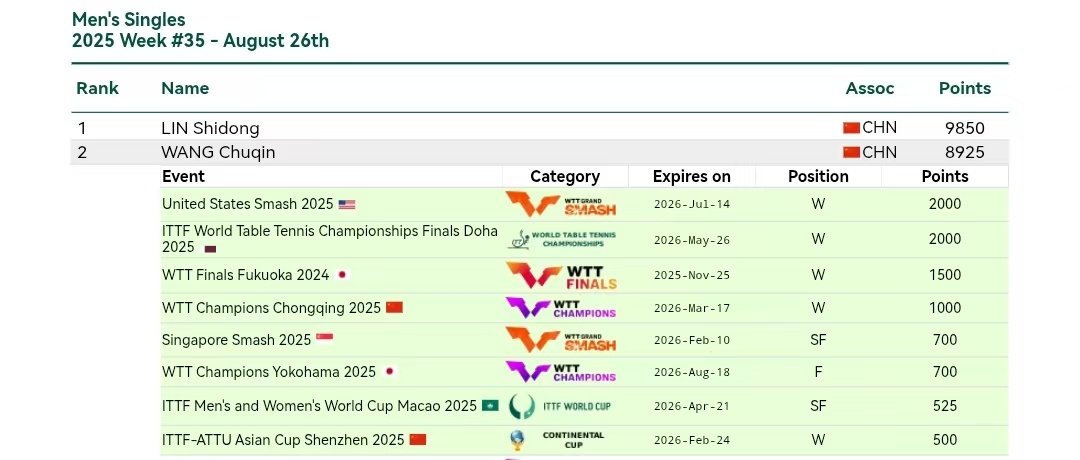
Task: Click the Assoc column header
Action: pos(870,88)
